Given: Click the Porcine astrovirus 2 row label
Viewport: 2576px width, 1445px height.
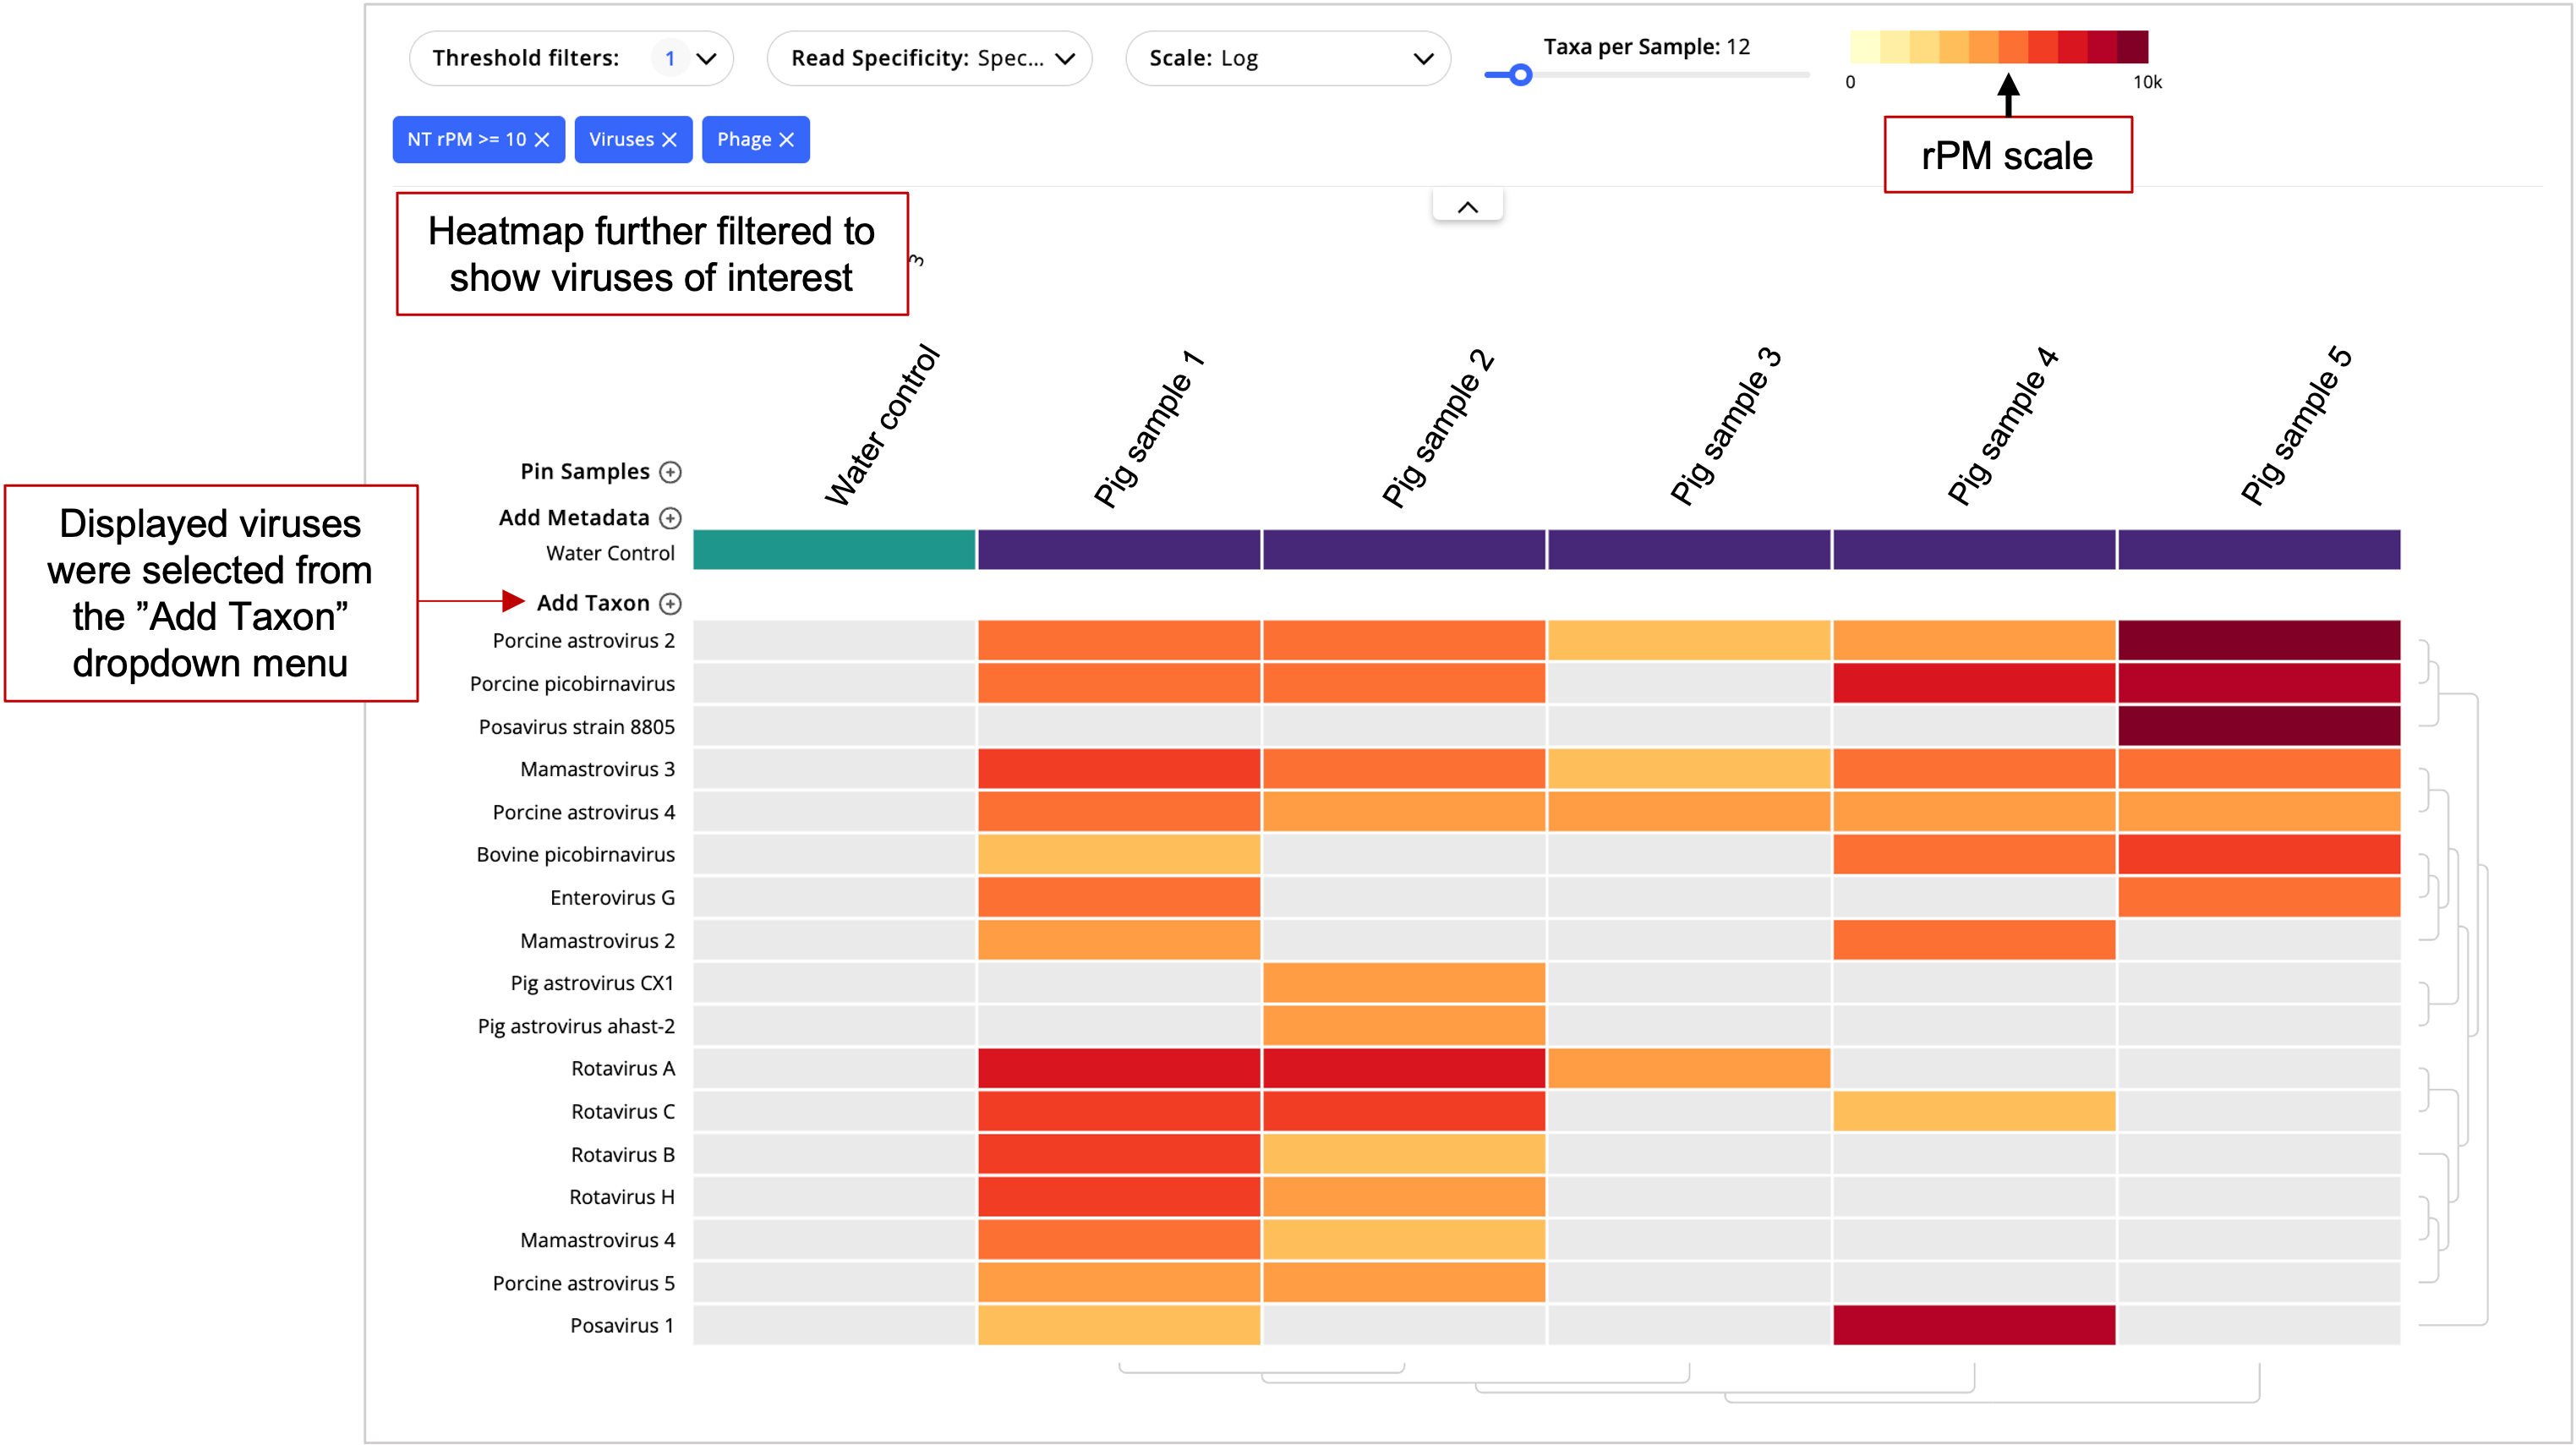Looking at the screenshot, I should (x=583, y=640).
